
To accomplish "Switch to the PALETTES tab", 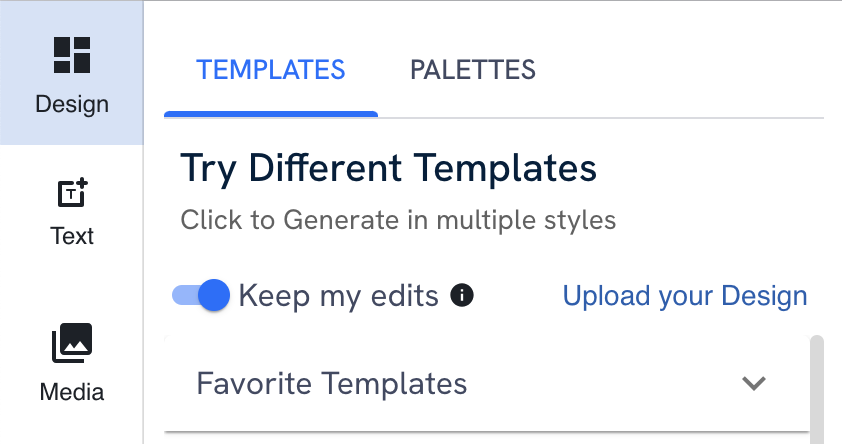I will coord(473,70).
